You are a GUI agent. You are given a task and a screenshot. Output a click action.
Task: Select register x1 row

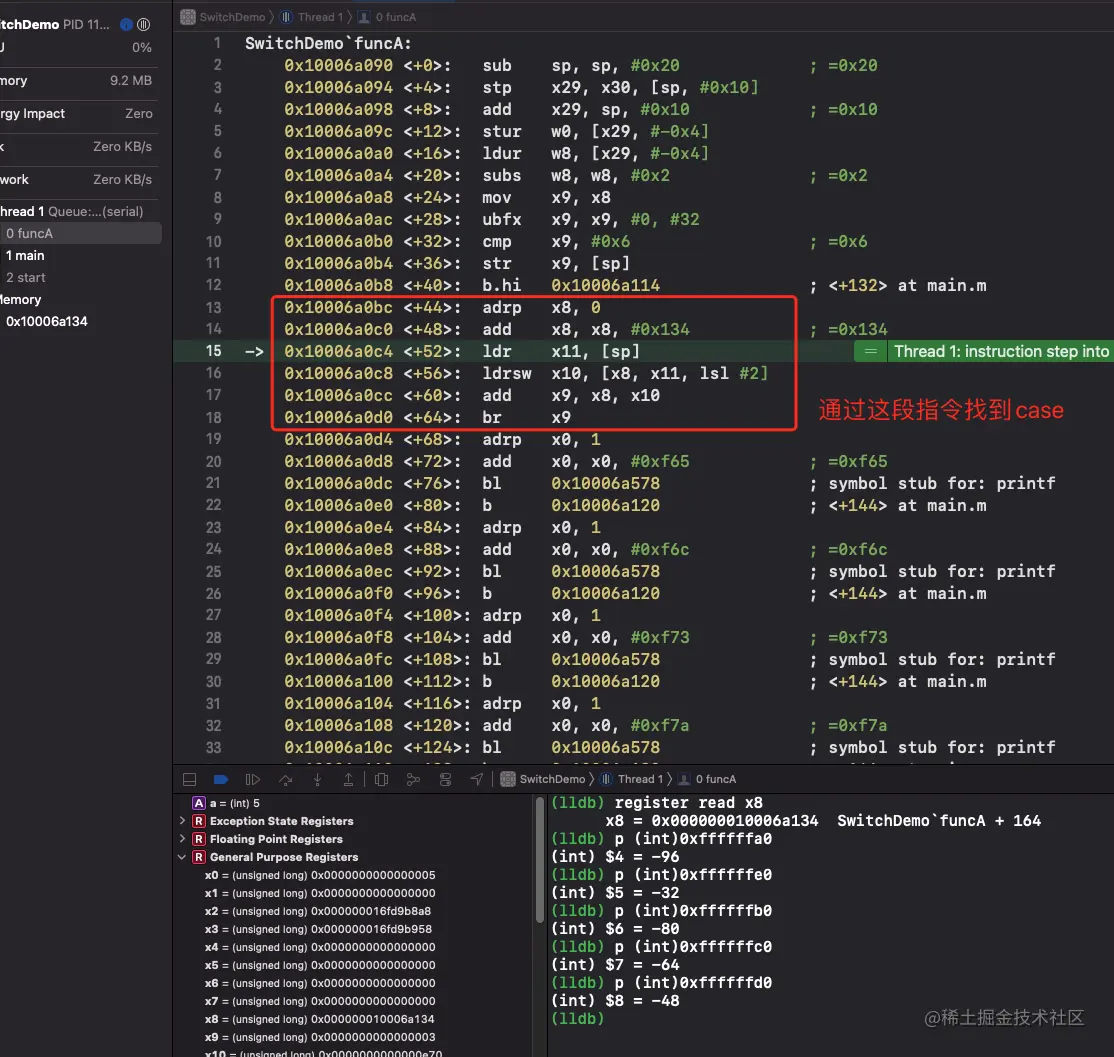[320, 893]
